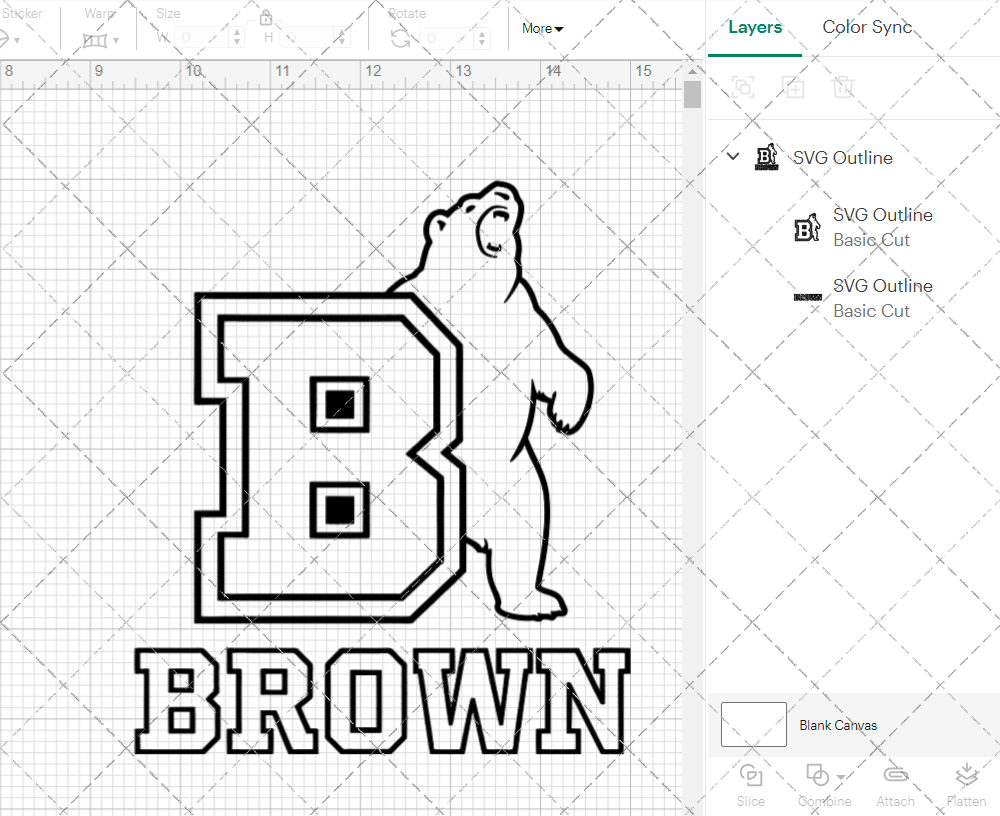Open the More dropdown
The height and width of the screenshot is (816, 1000).
click(541, 28)
